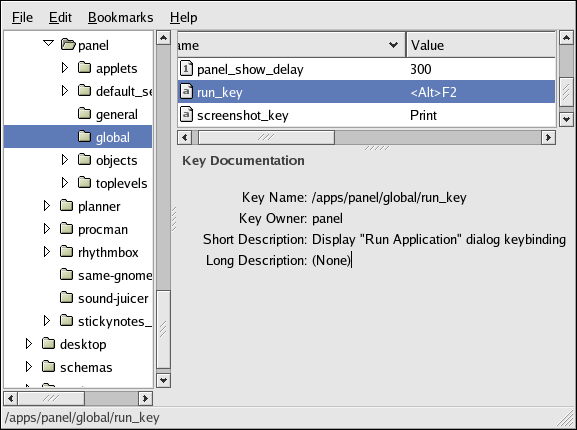Select the applets folder icon
The image size is (577, 430).
(85, 68)
